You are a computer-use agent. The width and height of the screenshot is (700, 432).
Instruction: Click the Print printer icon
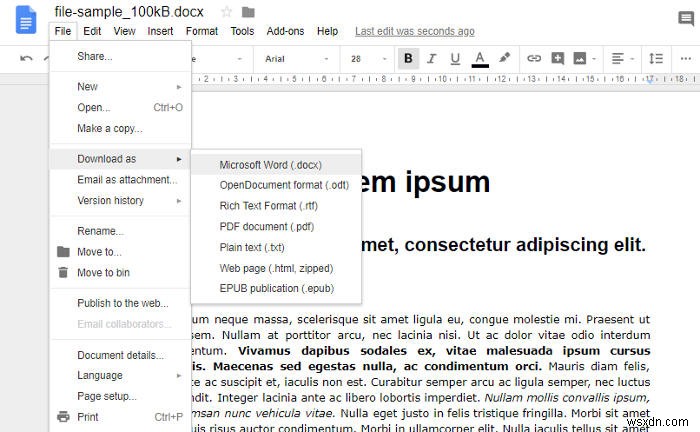point(63,417)
